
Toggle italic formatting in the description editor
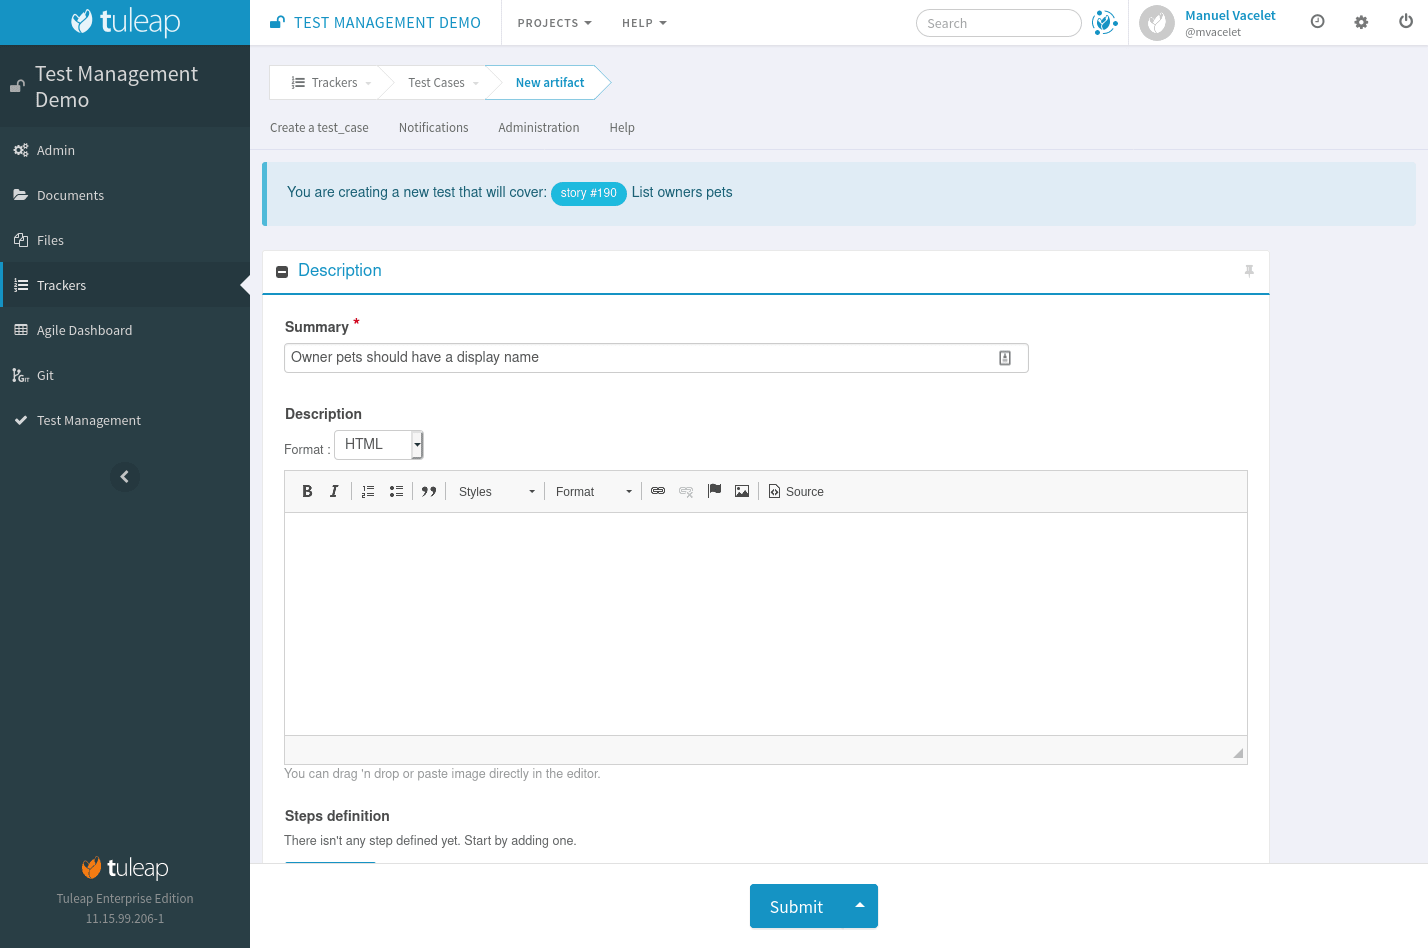click(x=334, y=491)
